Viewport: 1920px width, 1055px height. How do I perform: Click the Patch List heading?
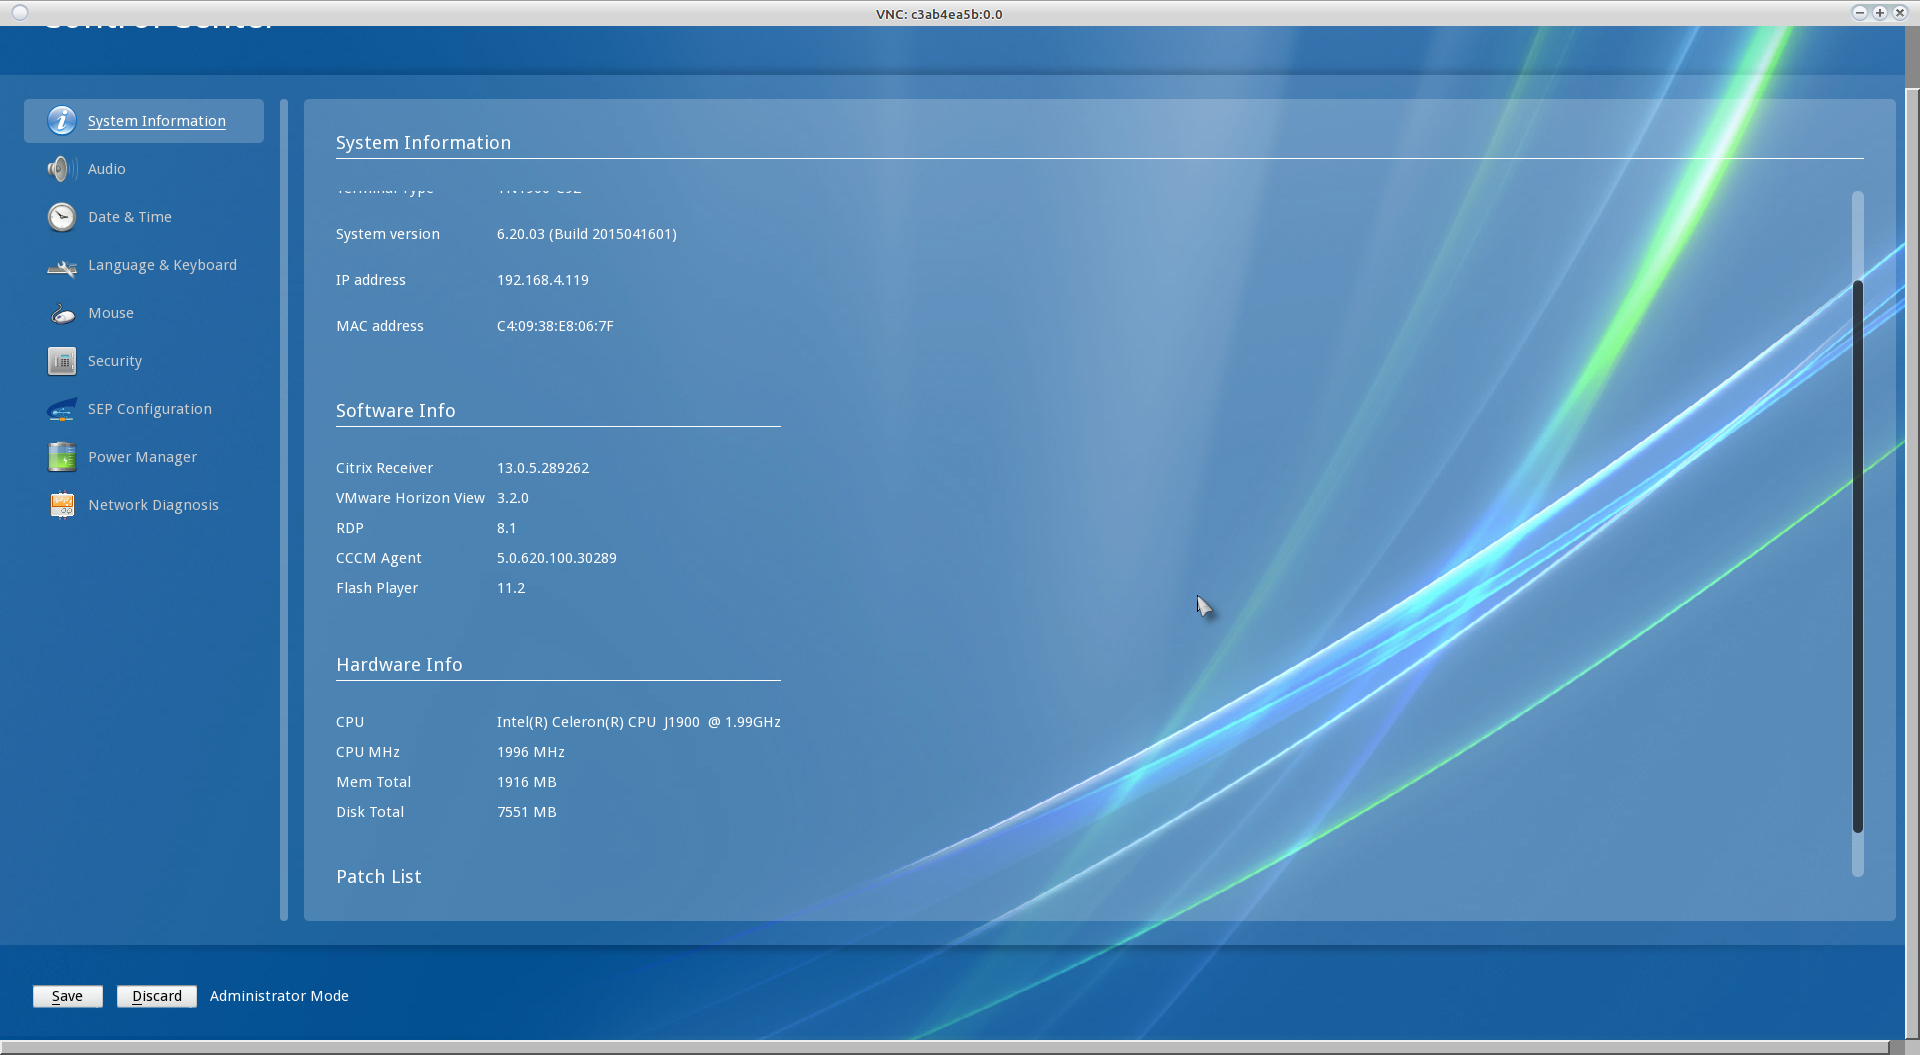tap(379, 877)
